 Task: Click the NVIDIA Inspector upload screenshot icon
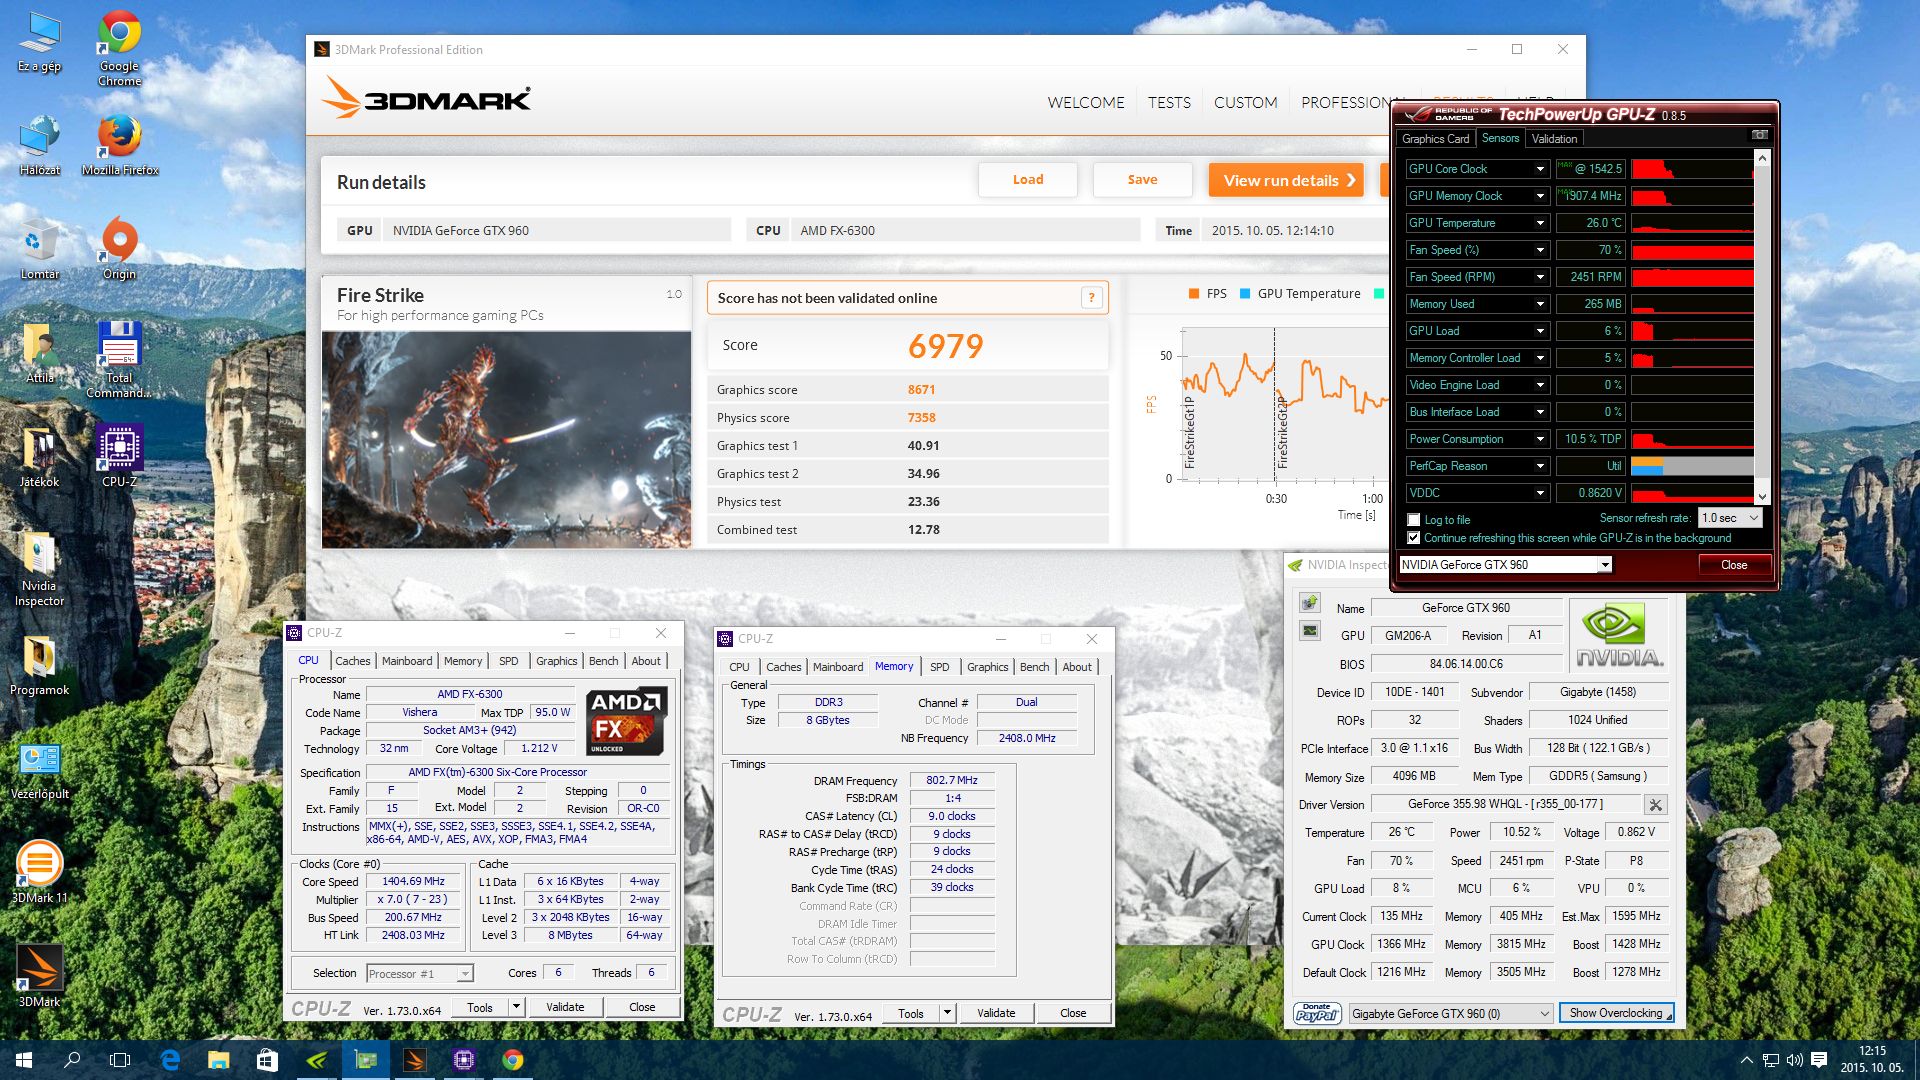tap(1309, 602)
